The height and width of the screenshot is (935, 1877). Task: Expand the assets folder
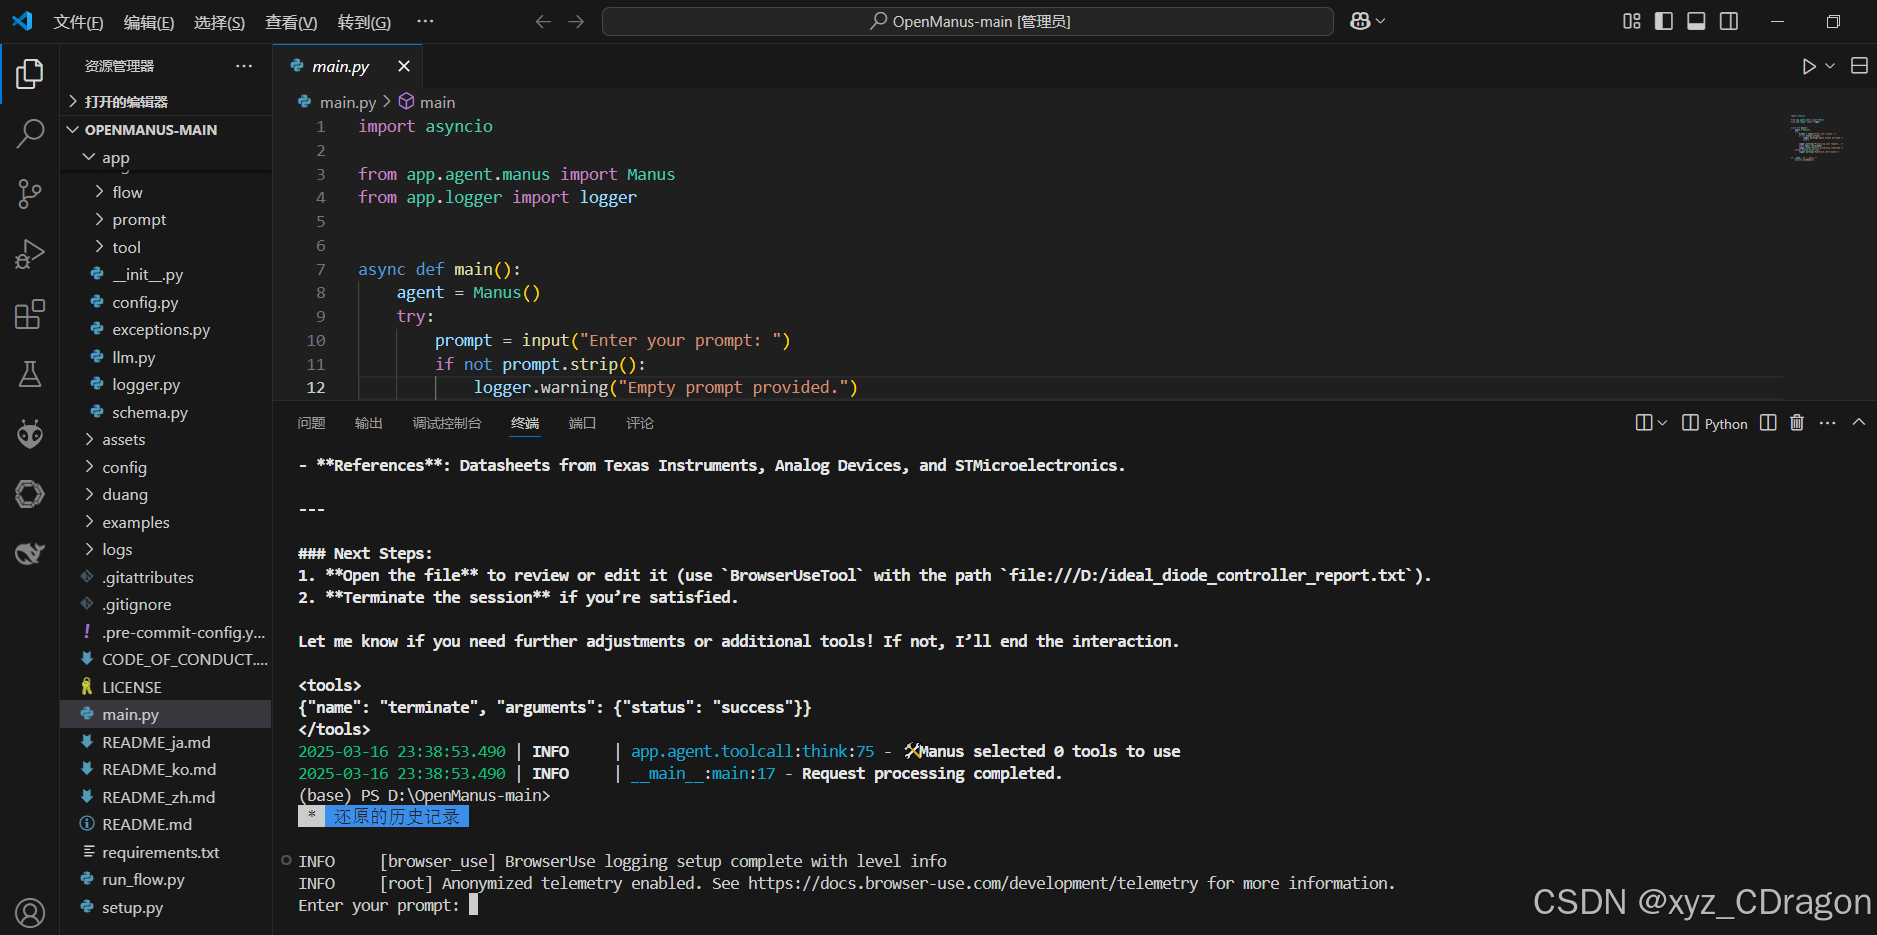click(x=123, y=440)
